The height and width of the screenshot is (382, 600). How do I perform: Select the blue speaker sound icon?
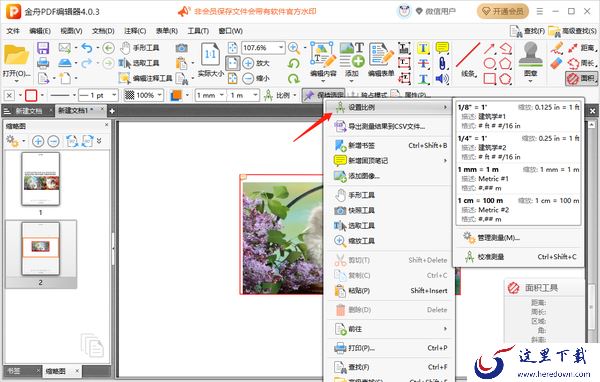pos(442,79)
